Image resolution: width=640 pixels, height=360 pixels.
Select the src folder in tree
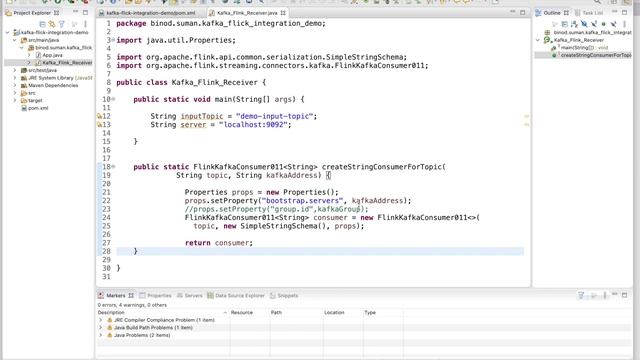(32, 93)
